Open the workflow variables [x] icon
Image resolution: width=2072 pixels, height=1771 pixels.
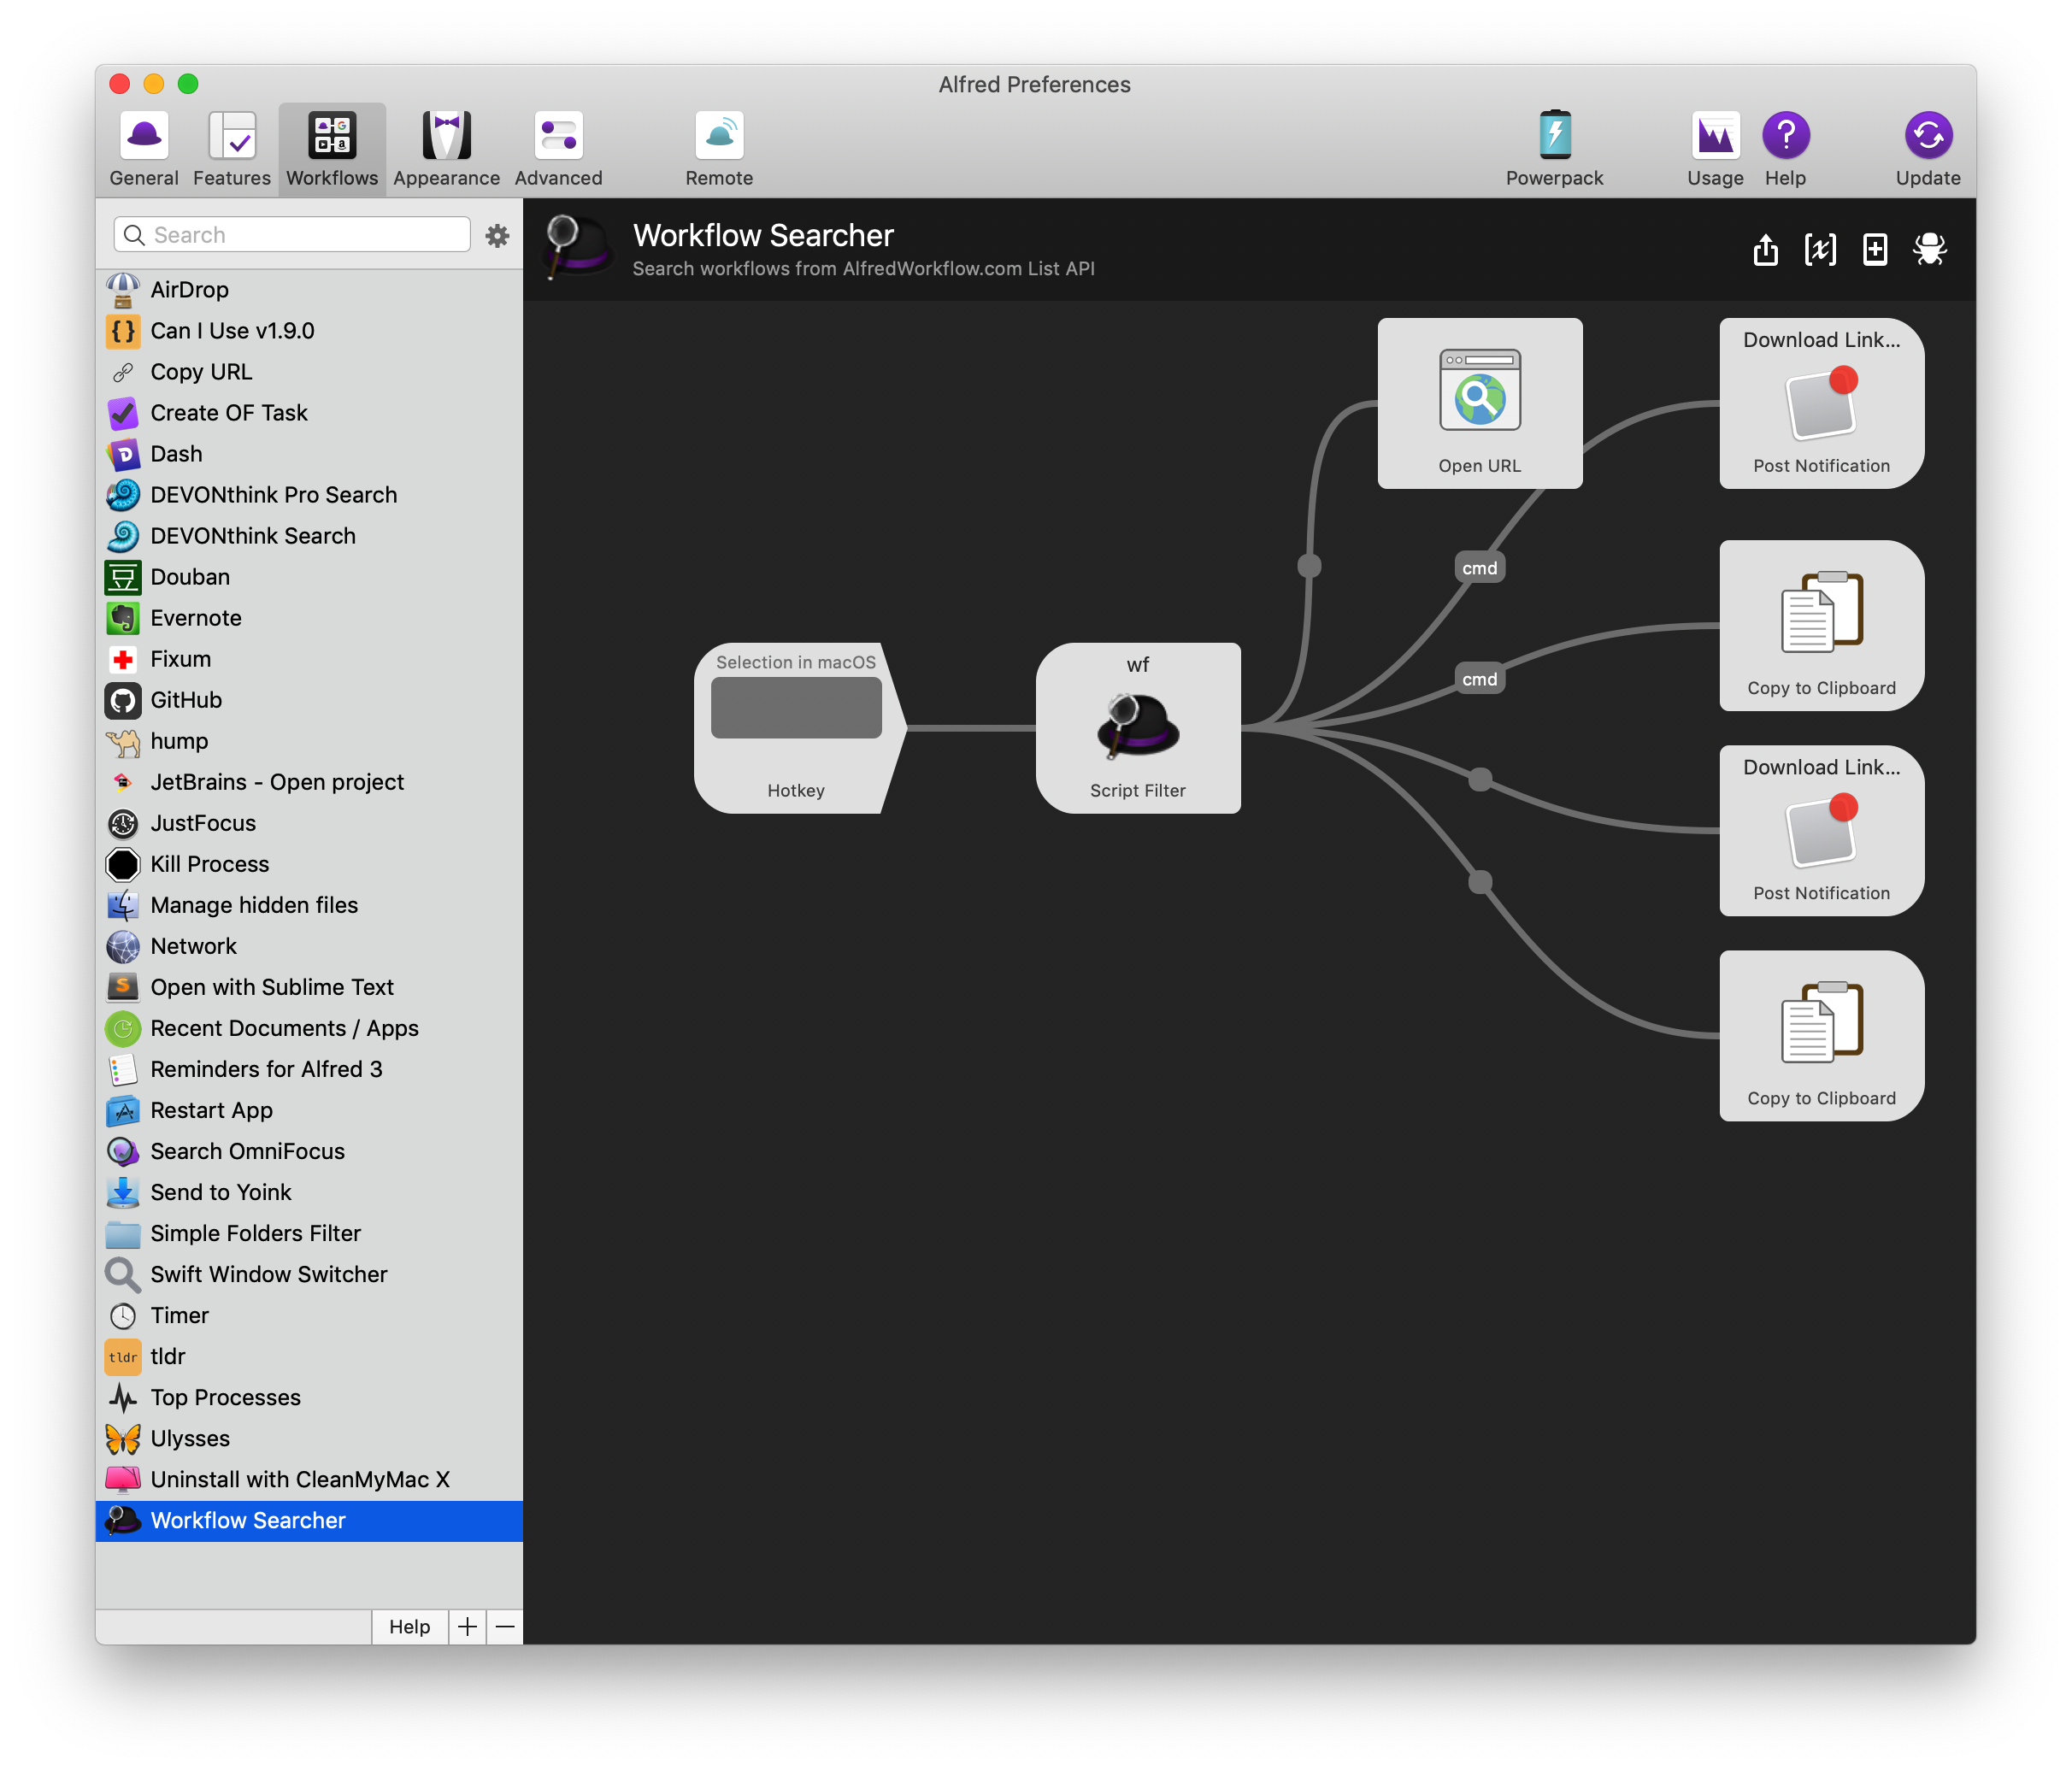pos(1820,249)
